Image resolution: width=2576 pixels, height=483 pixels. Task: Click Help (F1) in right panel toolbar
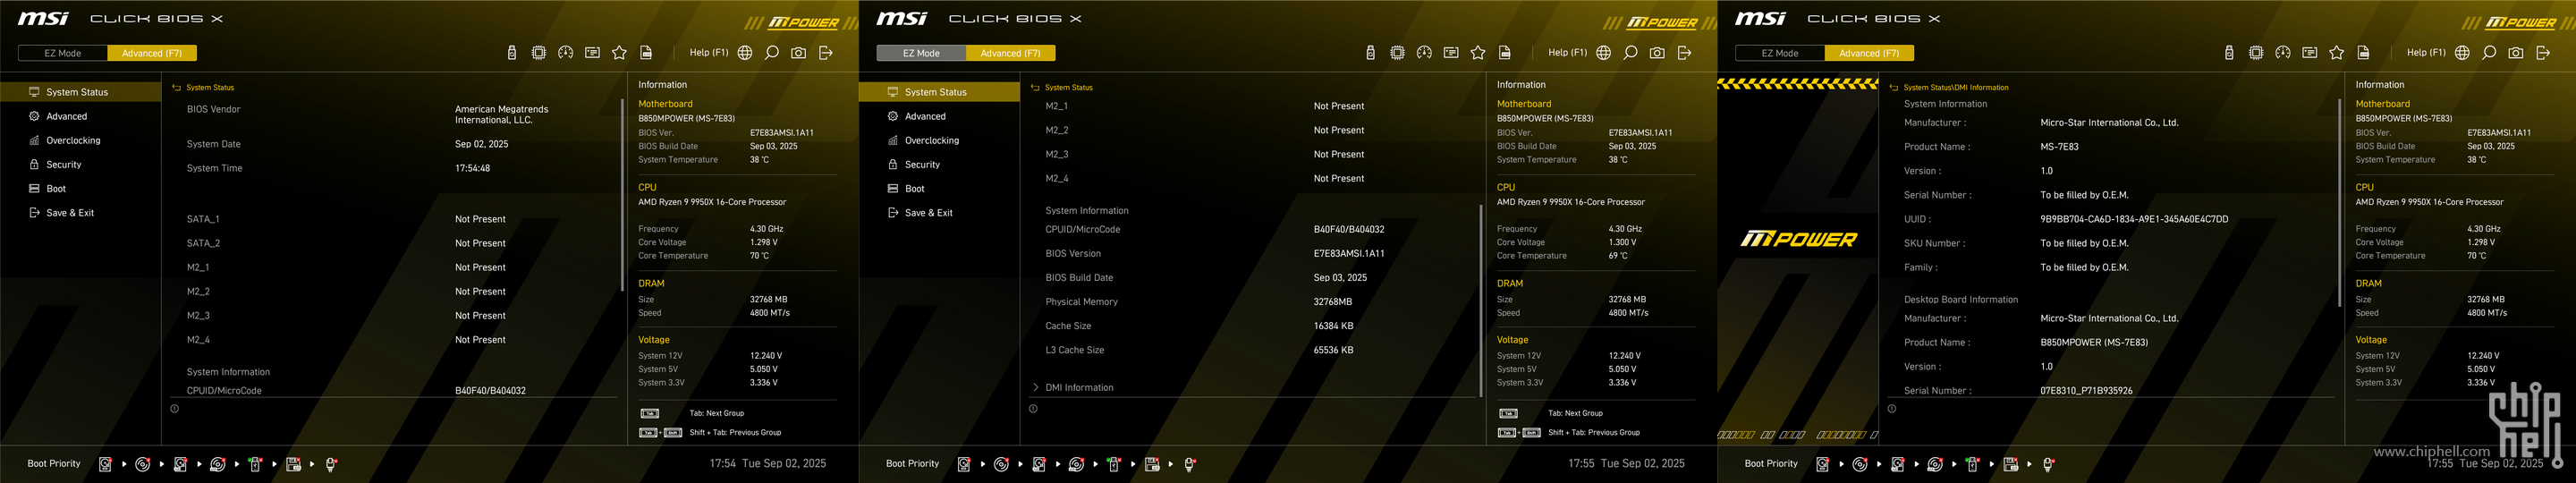tap(2426, 53)
